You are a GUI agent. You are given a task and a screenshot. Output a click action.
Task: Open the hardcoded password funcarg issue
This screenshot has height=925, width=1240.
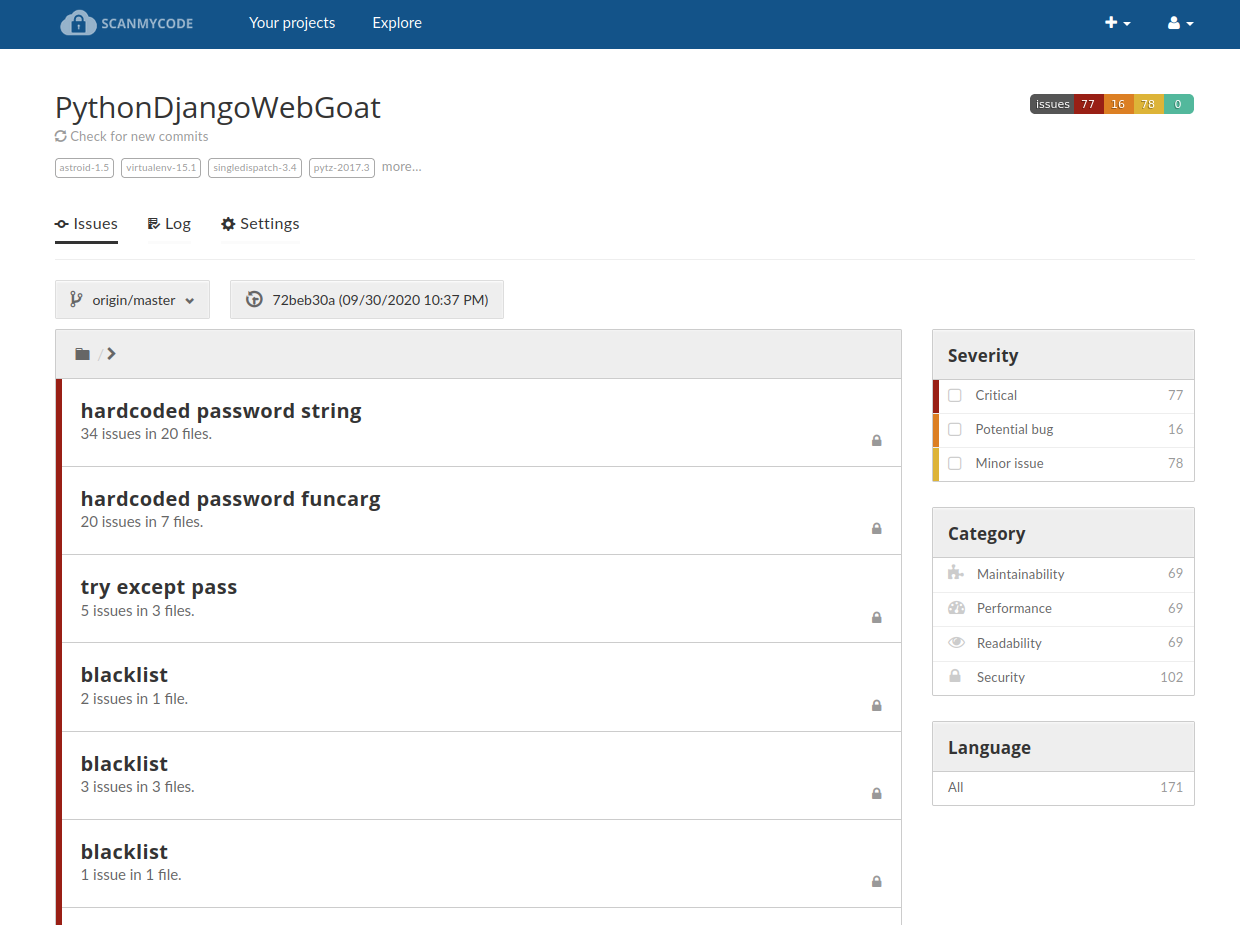[x=230, y=499]
